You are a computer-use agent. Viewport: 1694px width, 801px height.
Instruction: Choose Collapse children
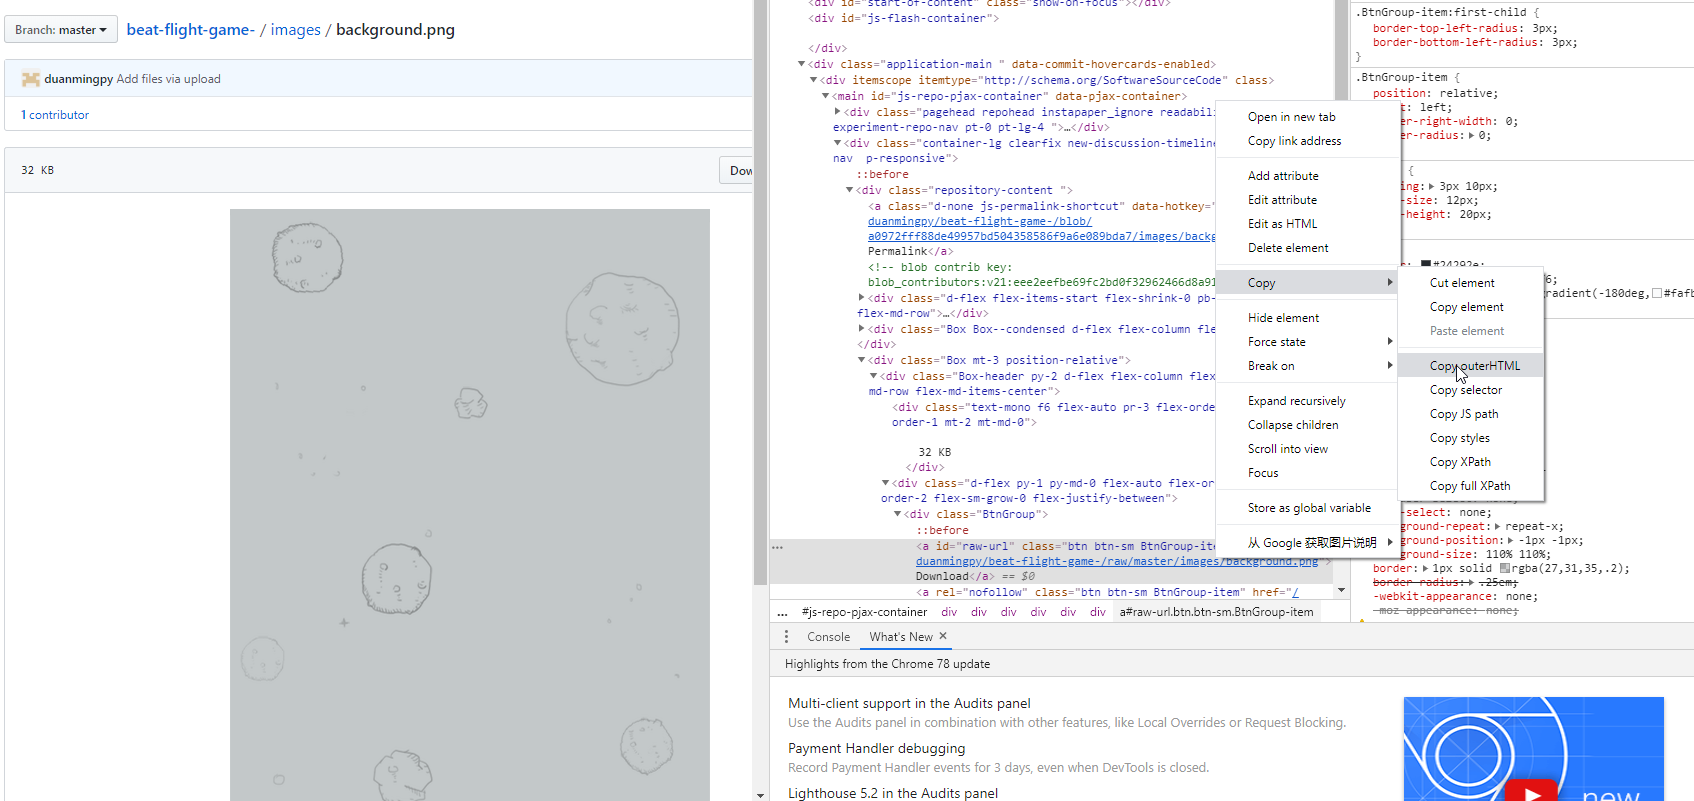point(1307,425)
